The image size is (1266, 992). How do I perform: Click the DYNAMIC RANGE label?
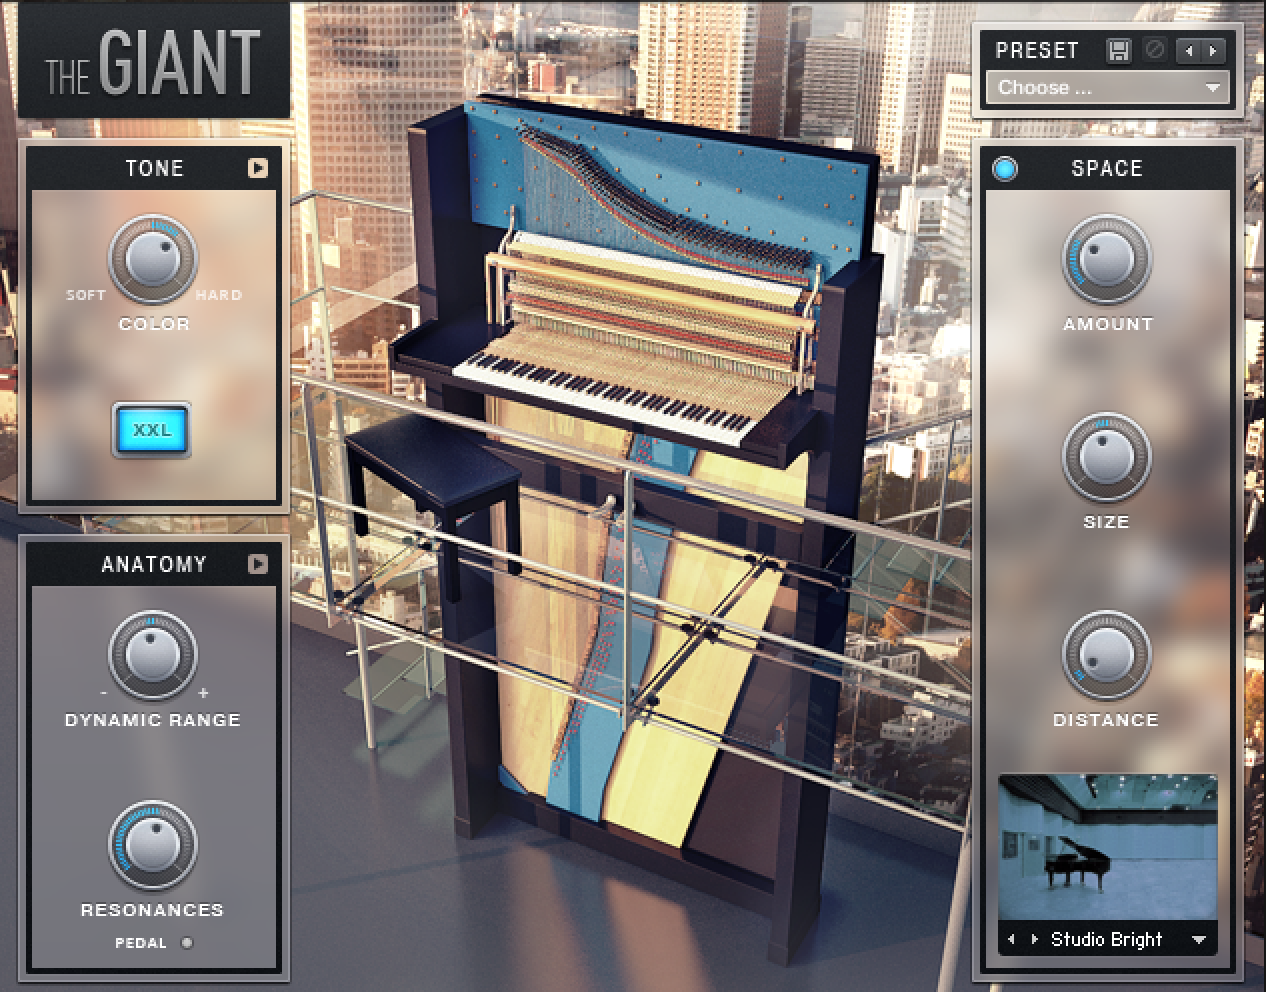coord(153,720)
